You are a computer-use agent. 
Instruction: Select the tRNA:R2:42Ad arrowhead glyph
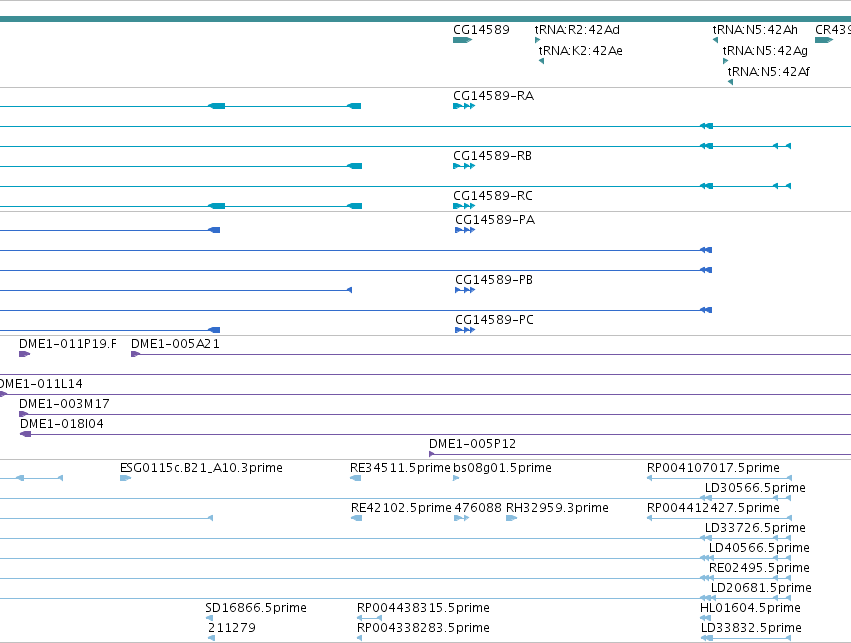click(537, 40)
